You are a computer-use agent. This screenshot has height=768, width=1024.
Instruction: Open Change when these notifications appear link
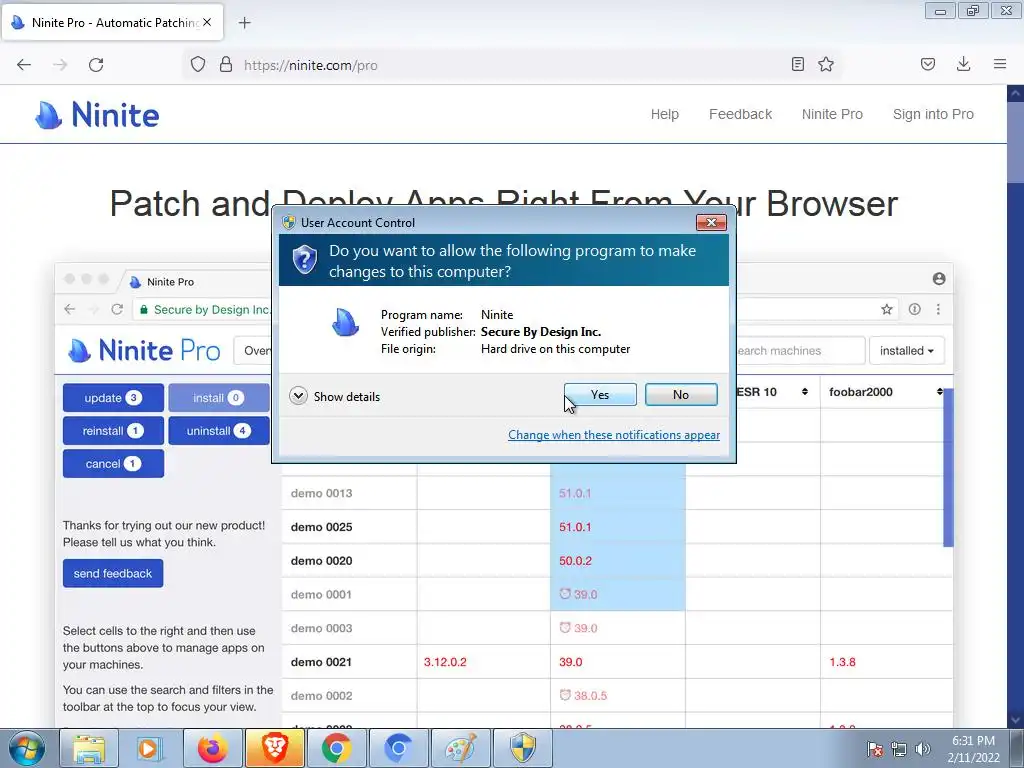[x=614, y=435]
